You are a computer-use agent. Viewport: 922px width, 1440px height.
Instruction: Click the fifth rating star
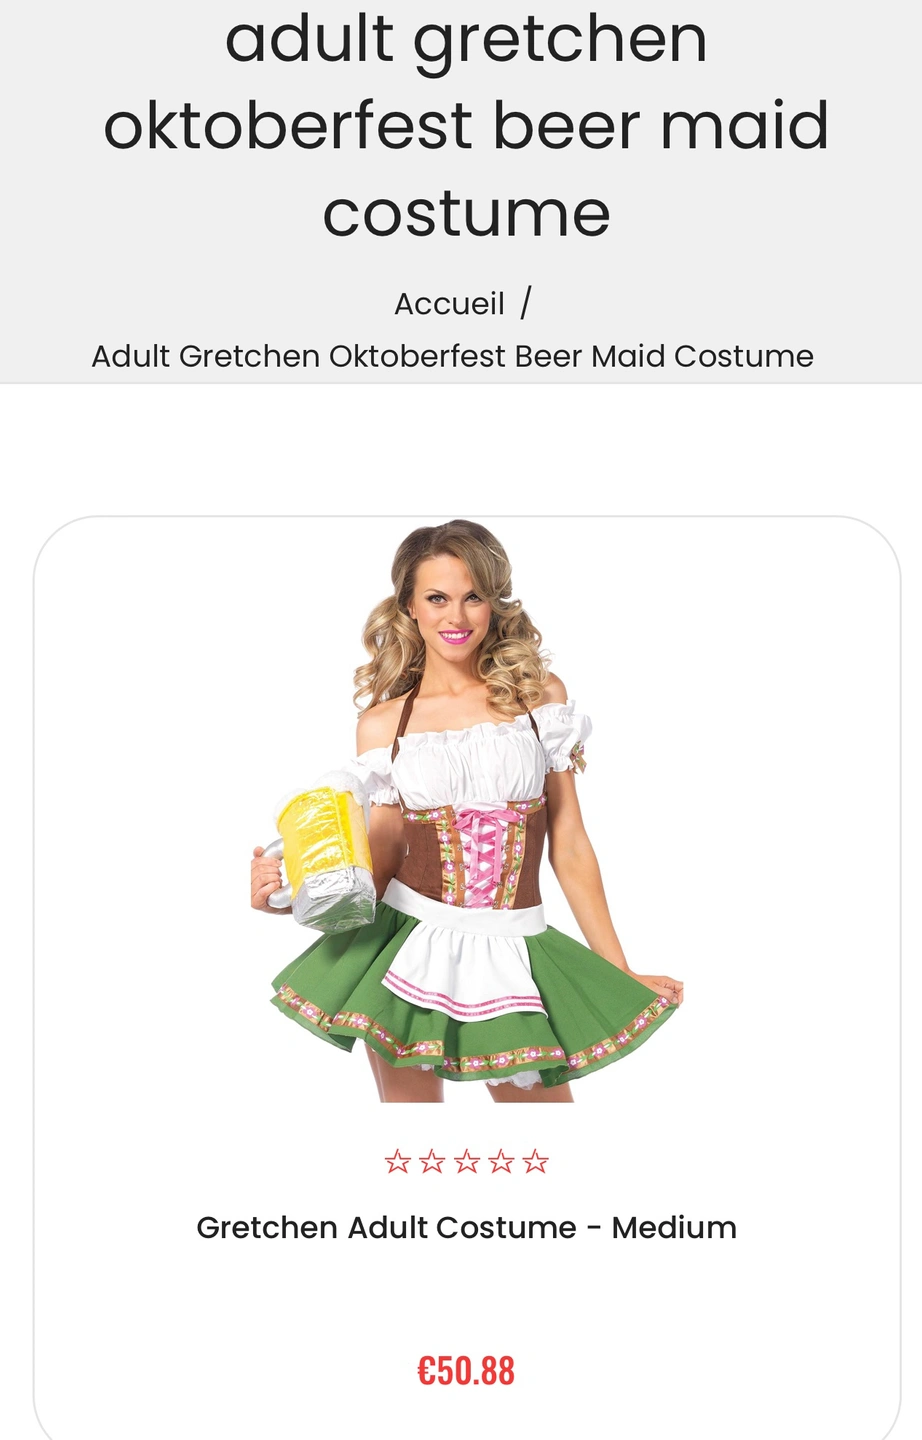pyautogui.click(x=536, y=1161)
